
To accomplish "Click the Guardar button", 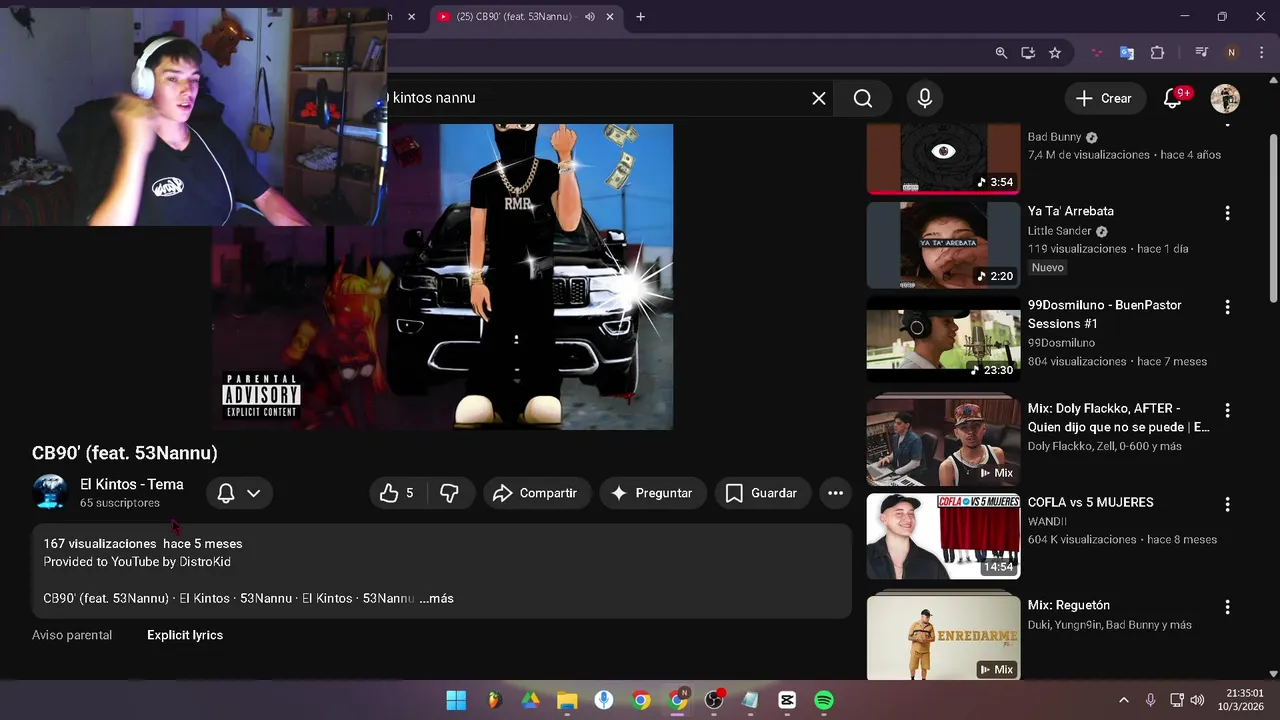I will [761, 493].
